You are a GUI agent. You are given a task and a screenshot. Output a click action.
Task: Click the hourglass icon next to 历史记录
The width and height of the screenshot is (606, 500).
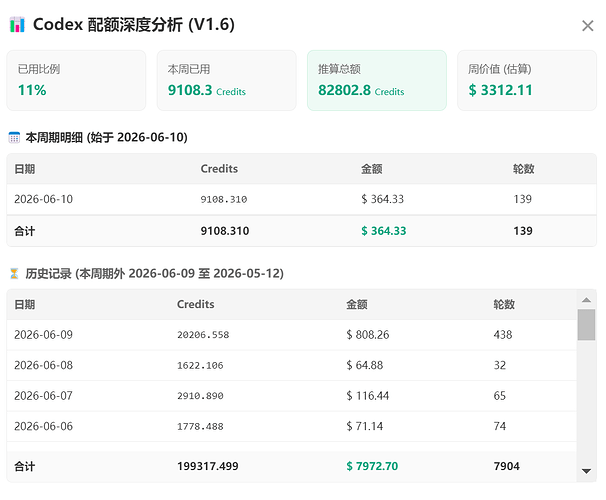click(x=14, y=274)
